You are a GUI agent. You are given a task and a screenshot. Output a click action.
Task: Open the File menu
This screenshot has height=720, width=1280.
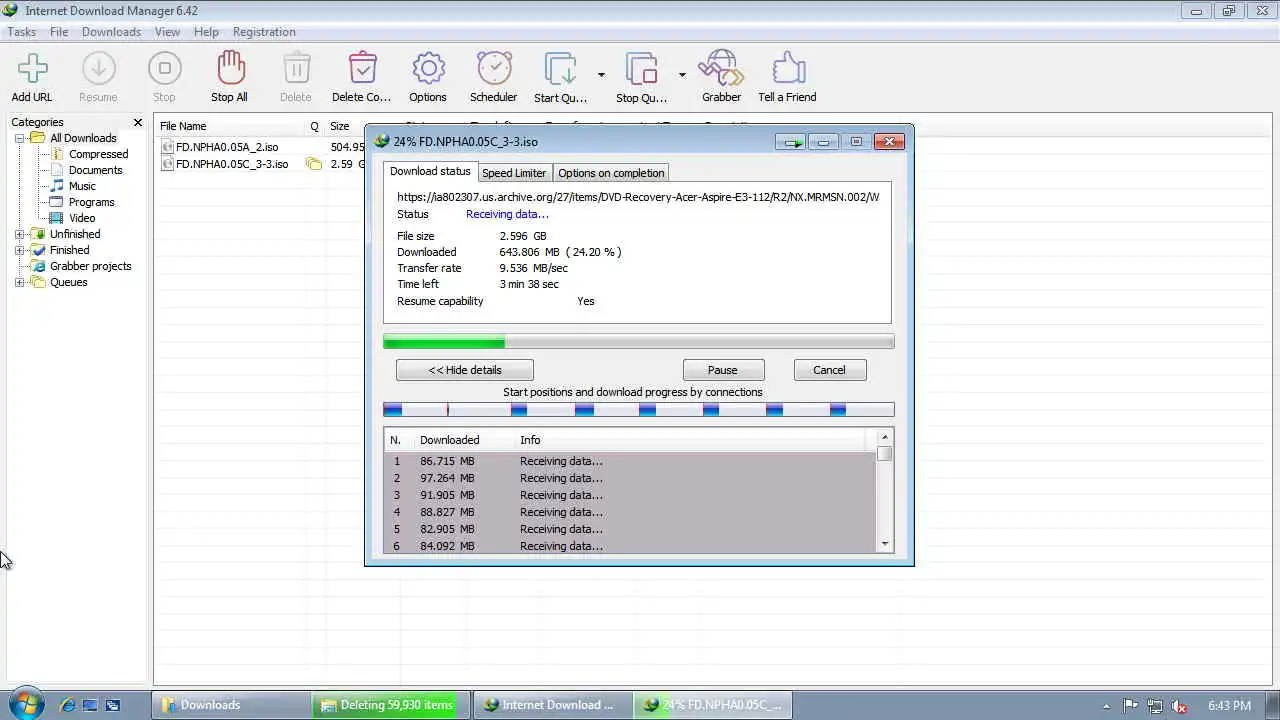pos(59,32)
